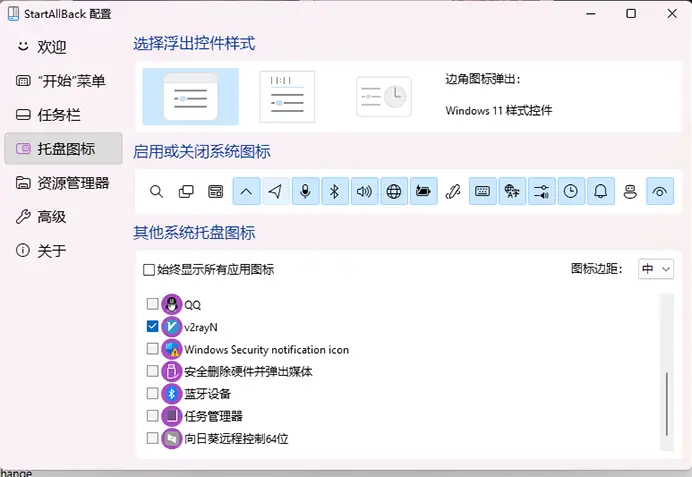Toggle the Search system icon
692x477 pixels.
click(157, 192)
